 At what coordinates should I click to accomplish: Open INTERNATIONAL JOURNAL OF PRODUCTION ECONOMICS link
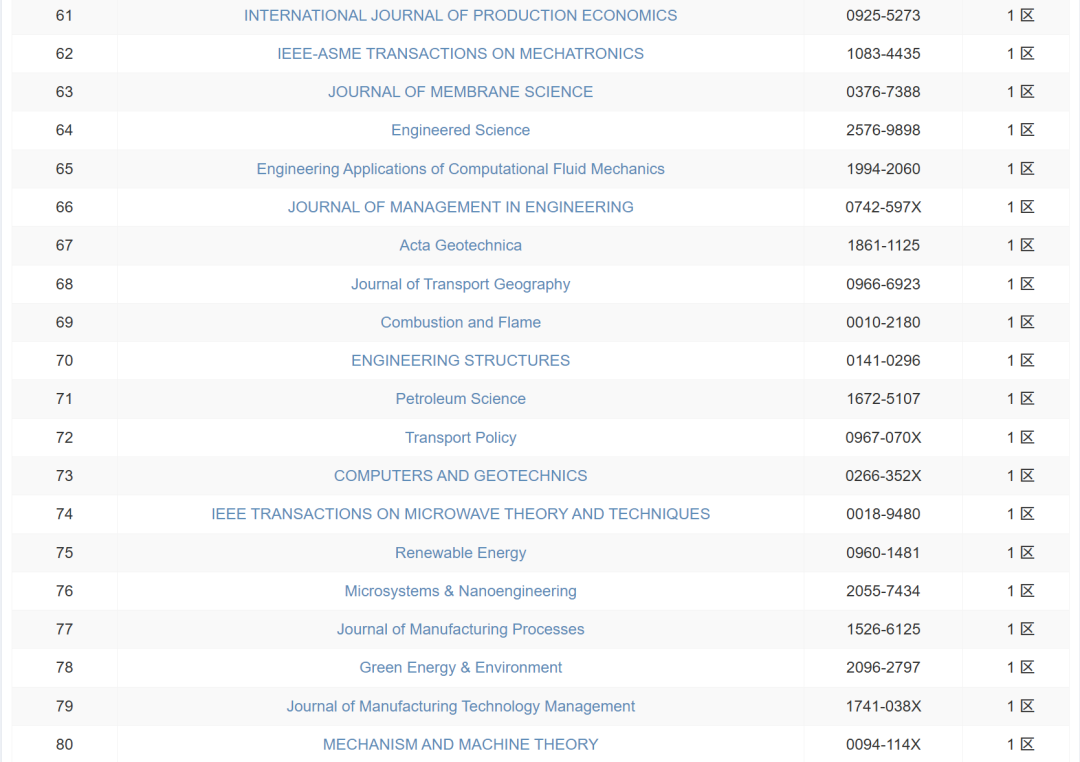(x=460, y=15)
